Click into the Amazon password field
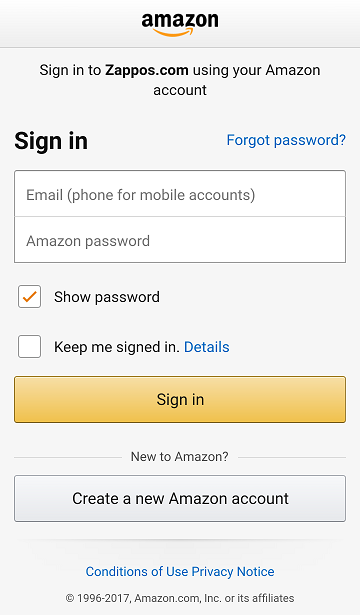 (x=180, y=240)
